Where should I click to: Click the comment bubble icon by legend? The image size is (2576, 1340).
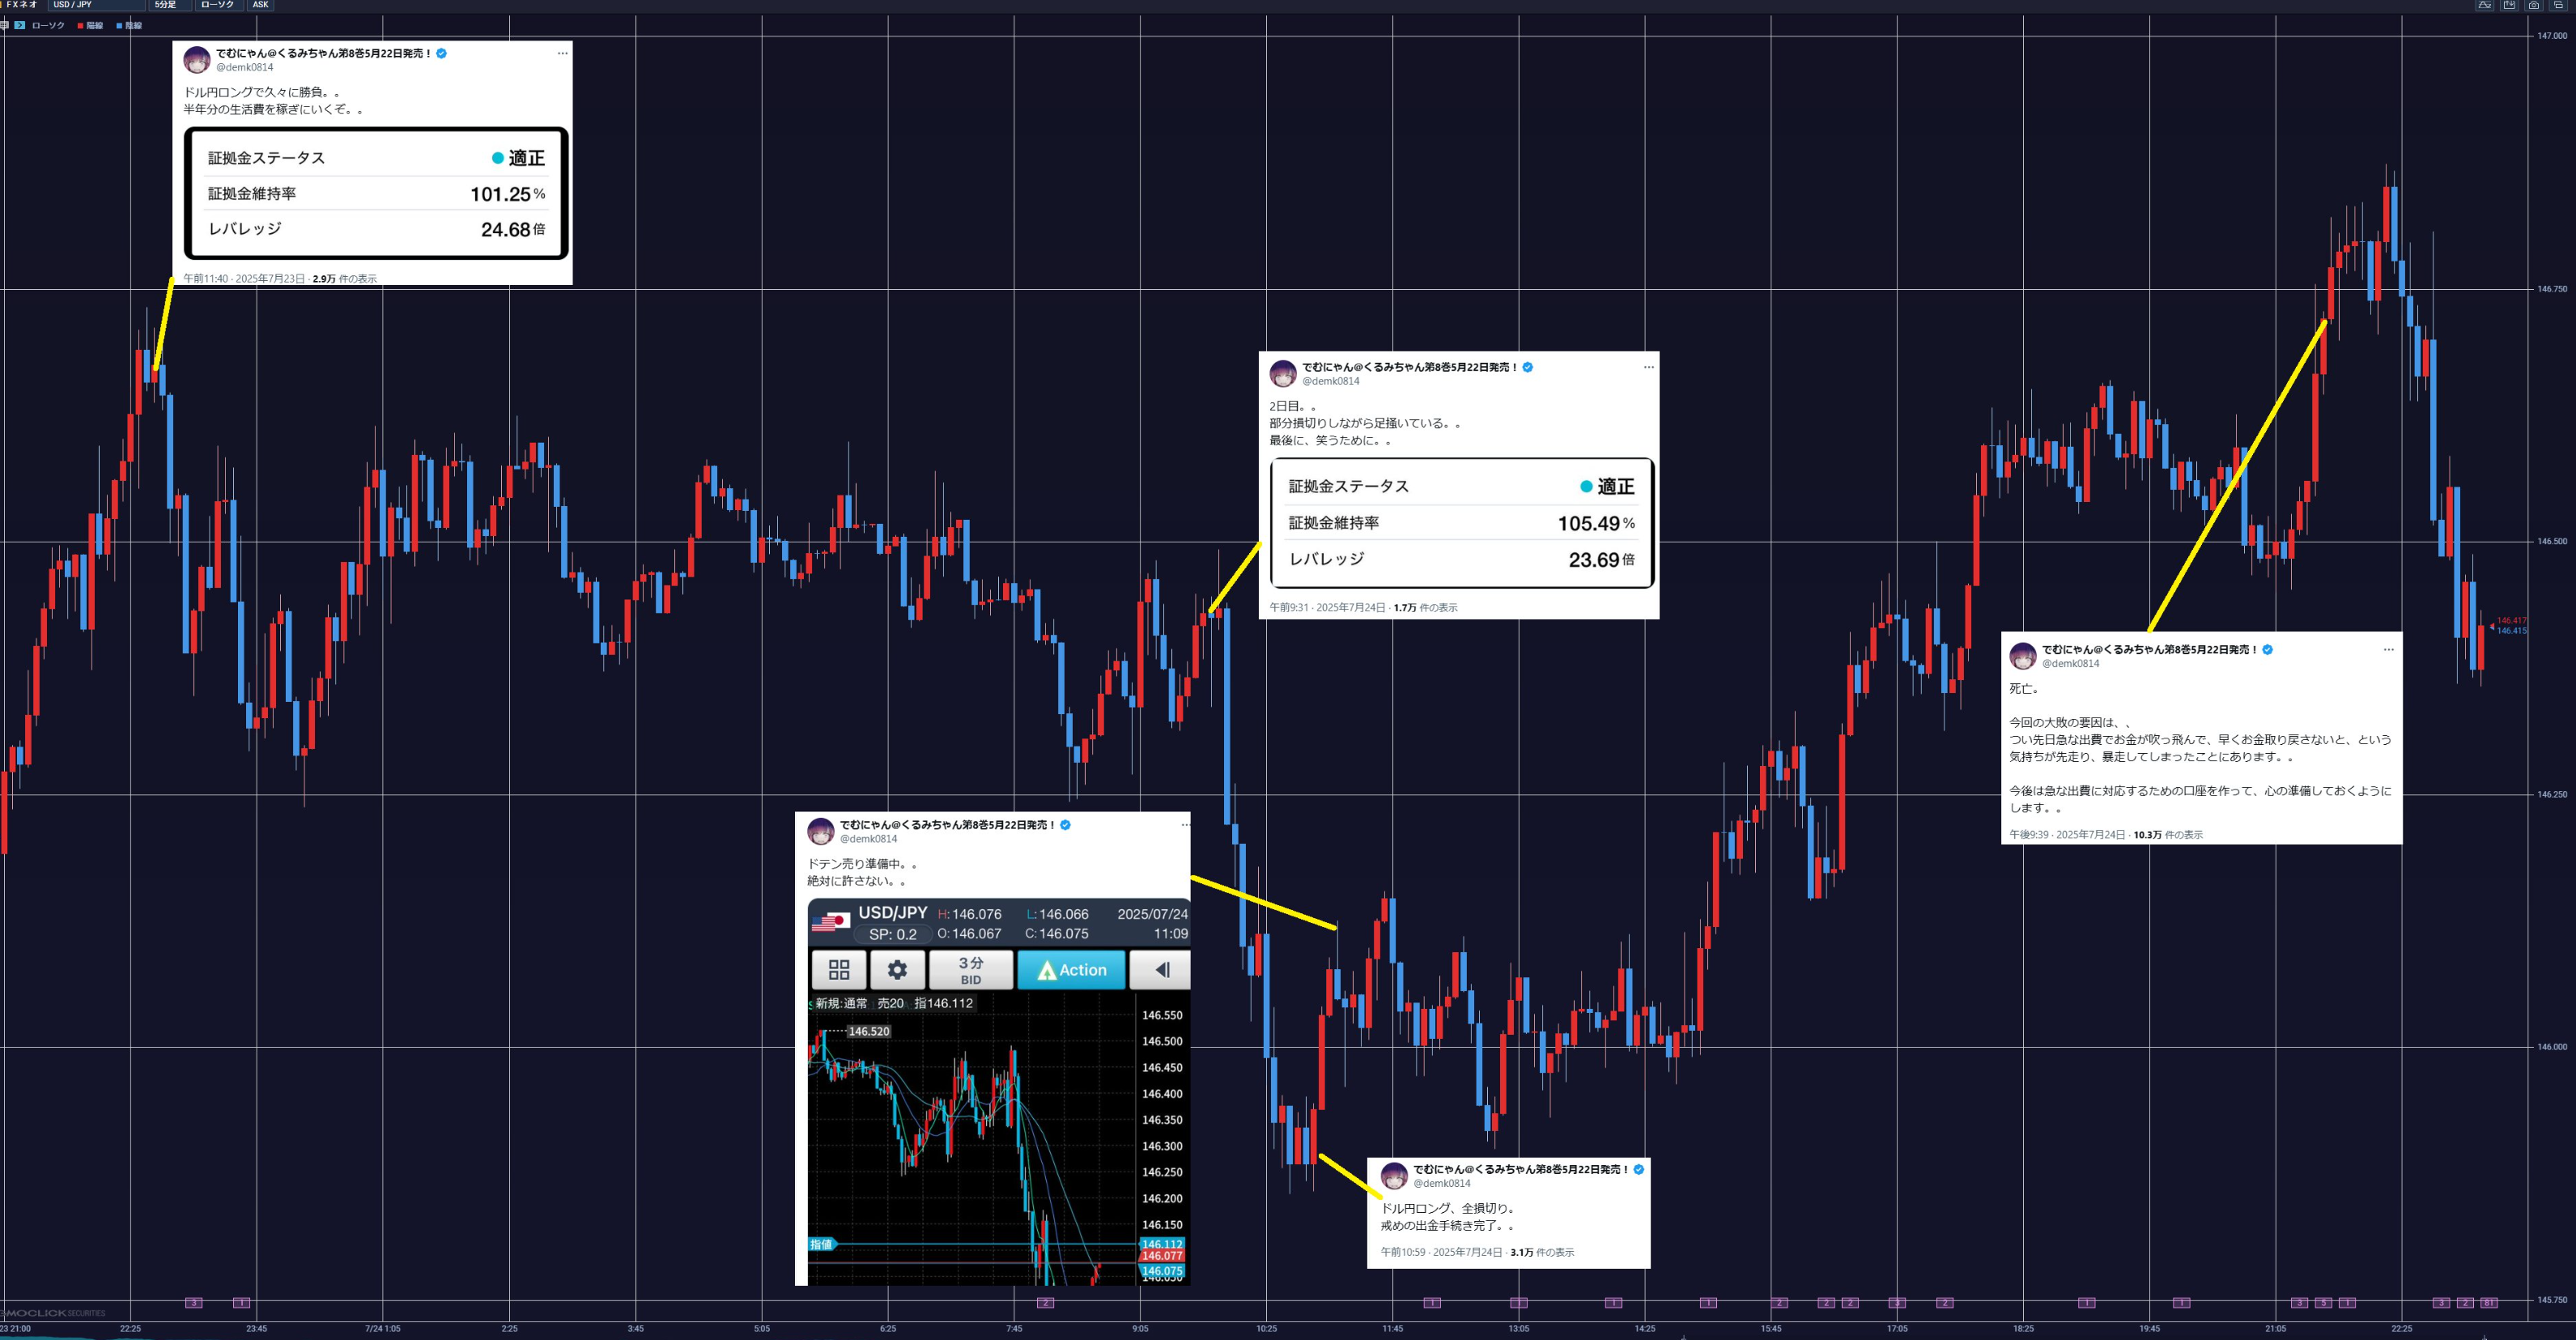(x=4, y=26)
